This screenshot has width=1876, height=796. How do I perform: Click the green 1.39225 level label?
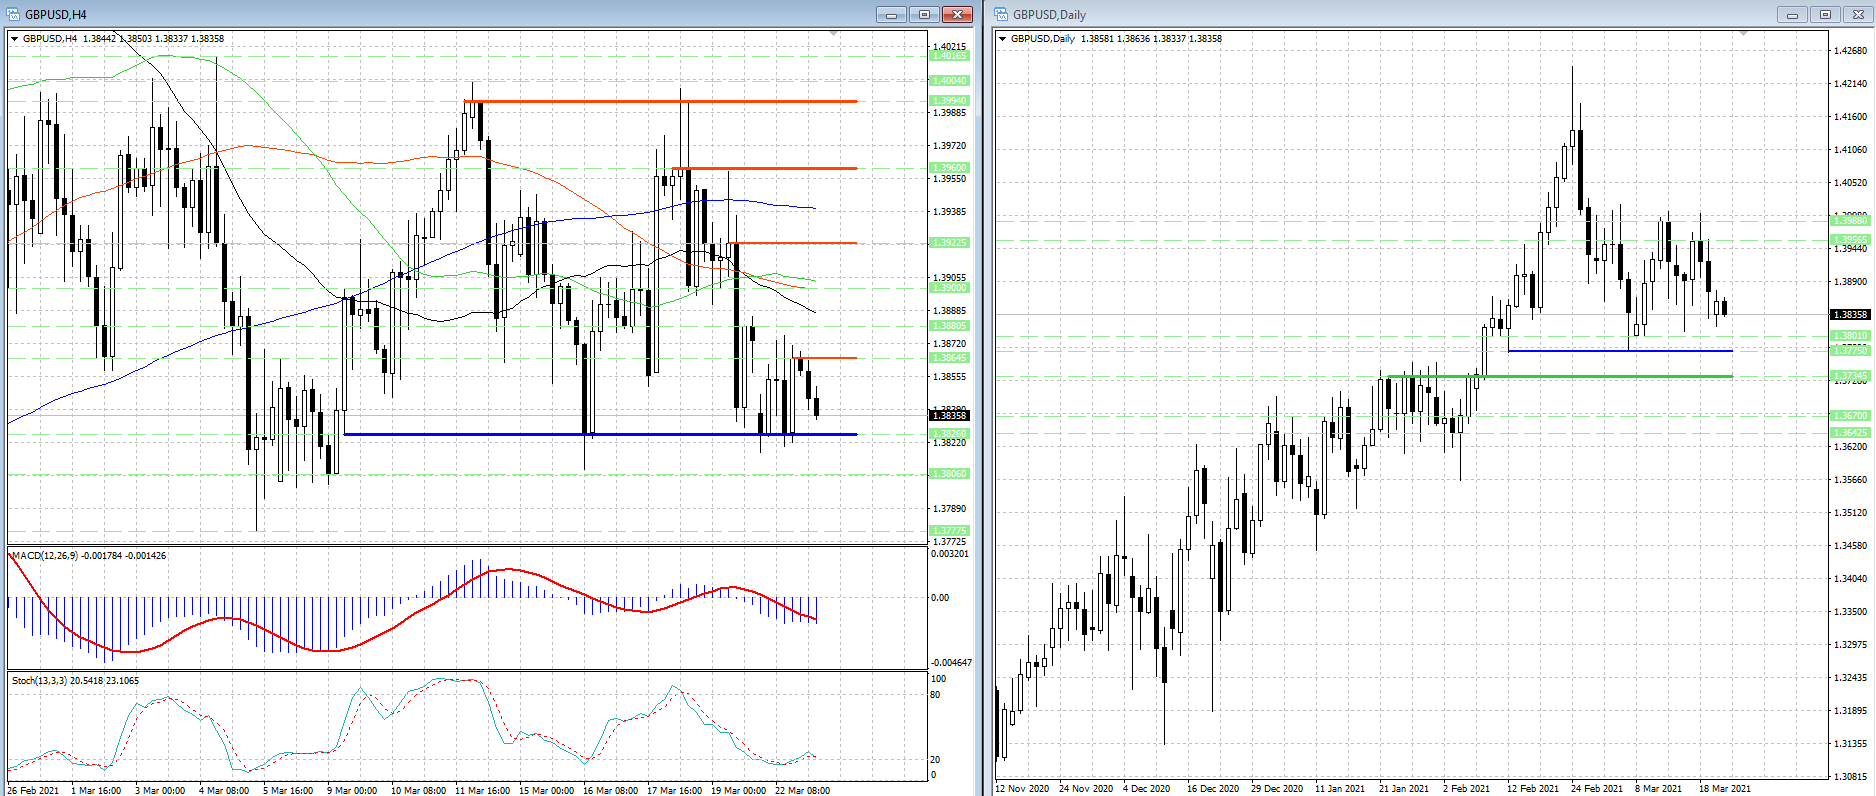pyautogui.click(x=949, y=243)
